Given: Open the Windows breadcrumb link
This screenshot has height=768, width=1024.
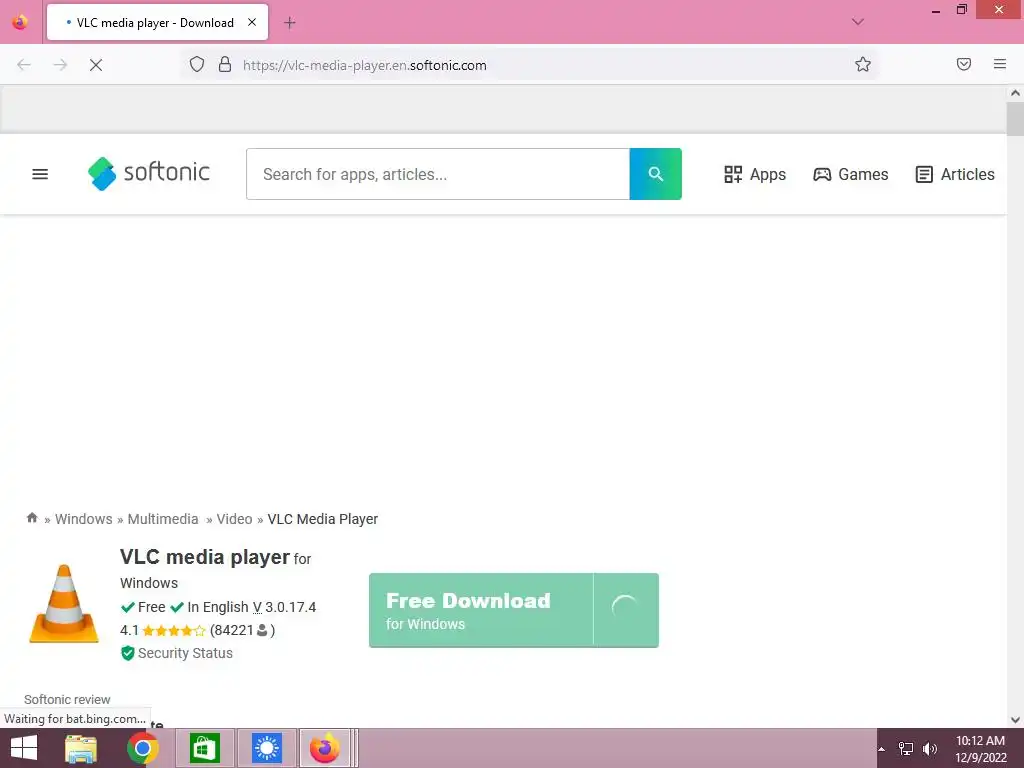Looking at the screenshot, I should 84,519.
